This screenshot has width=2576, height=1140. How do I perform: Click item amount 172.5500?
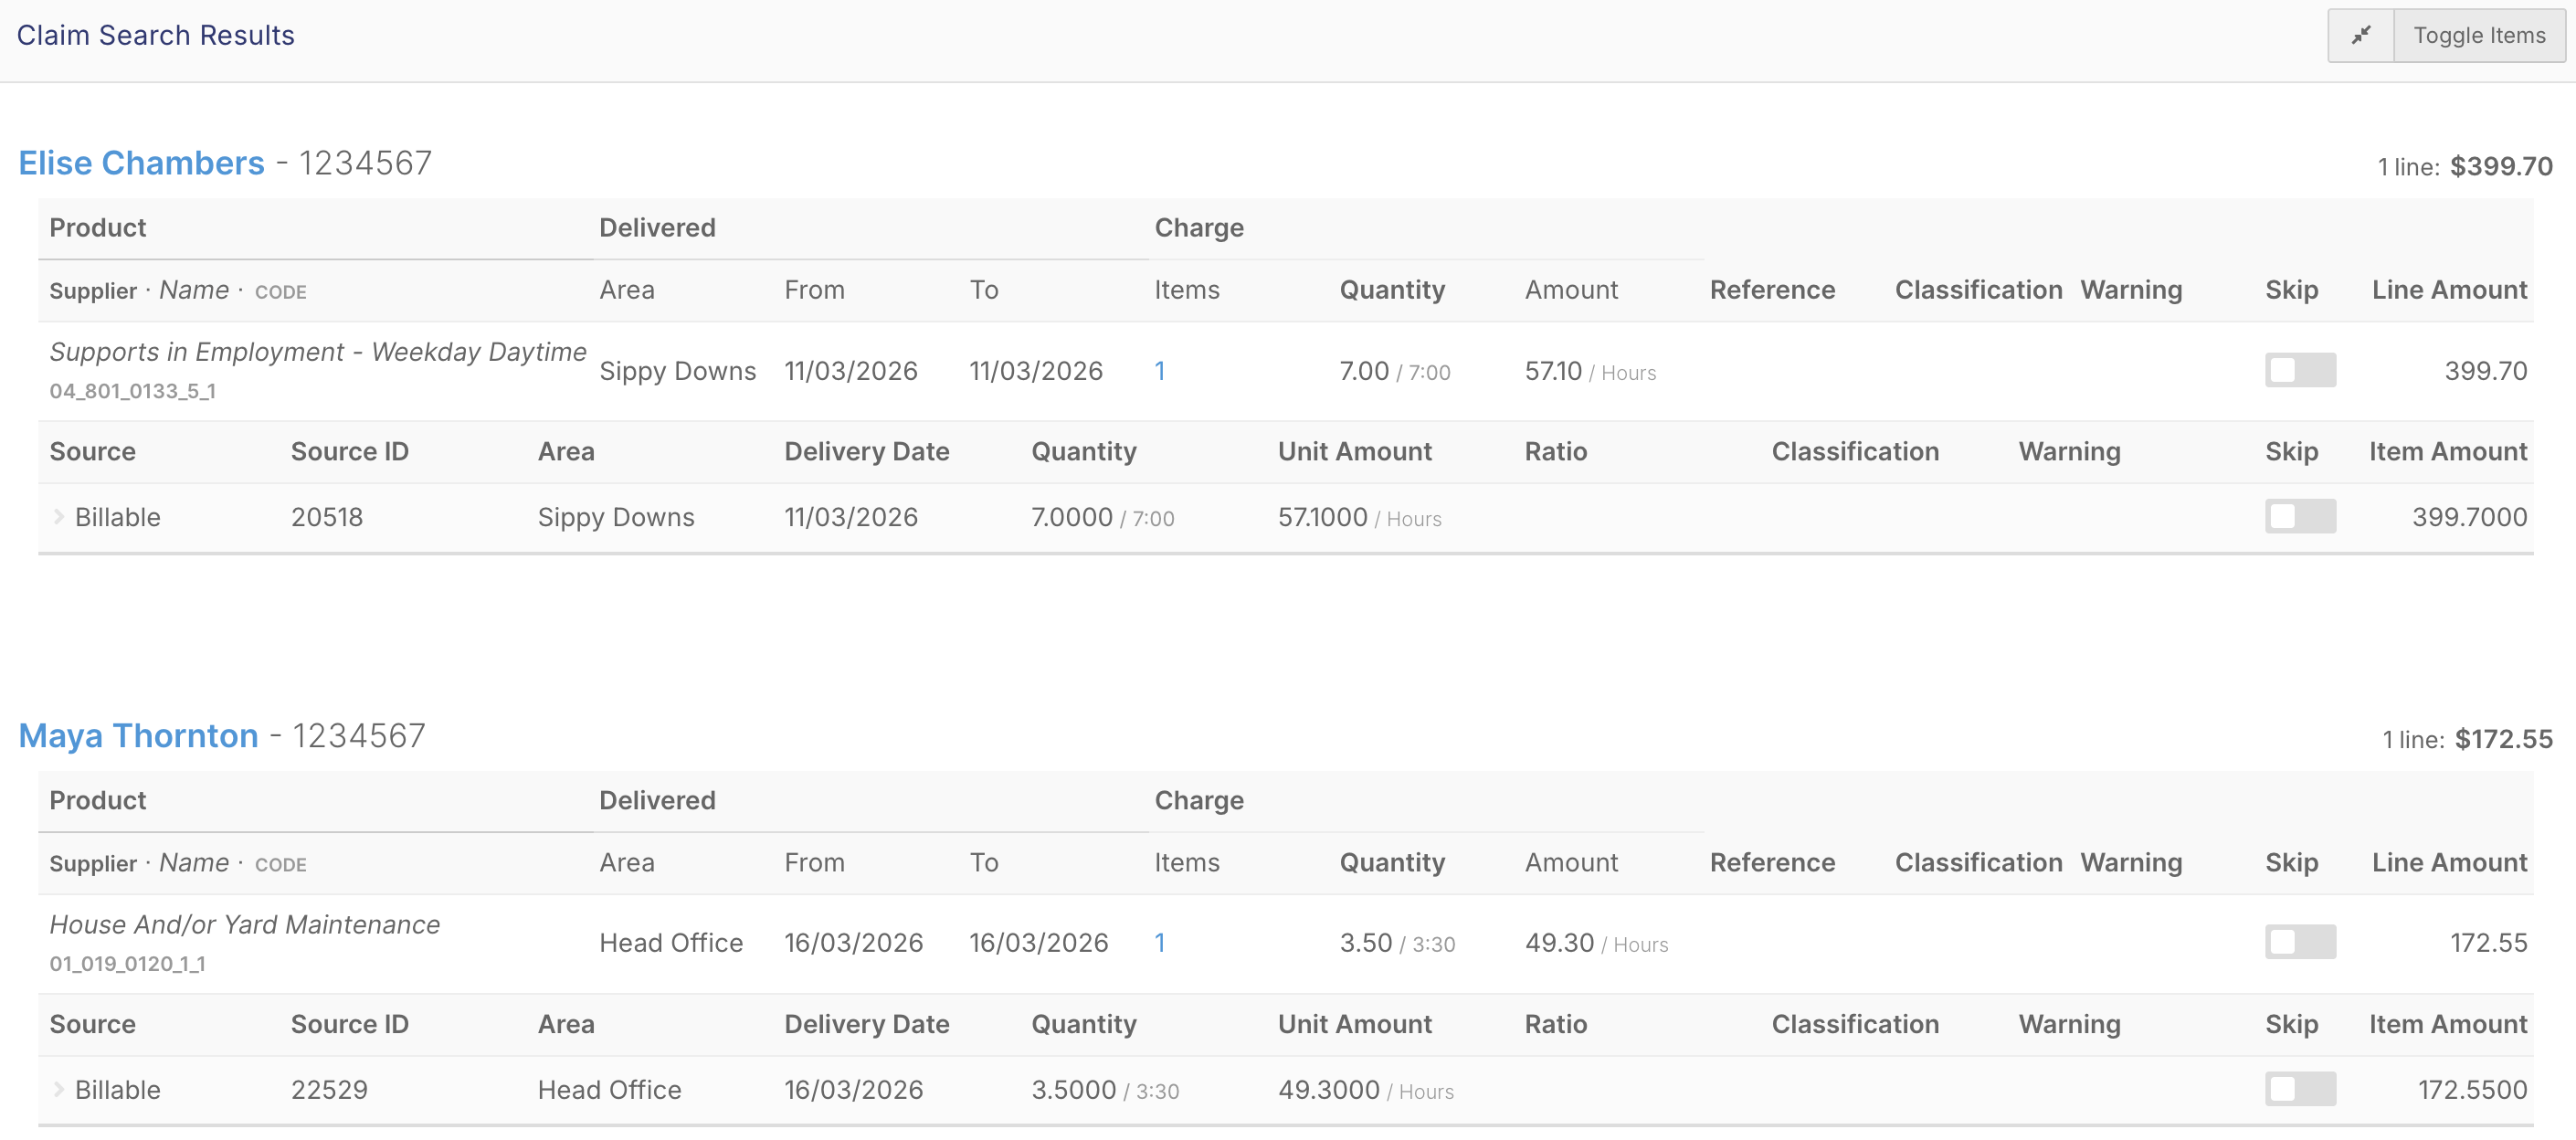tap(2472, 1090)
